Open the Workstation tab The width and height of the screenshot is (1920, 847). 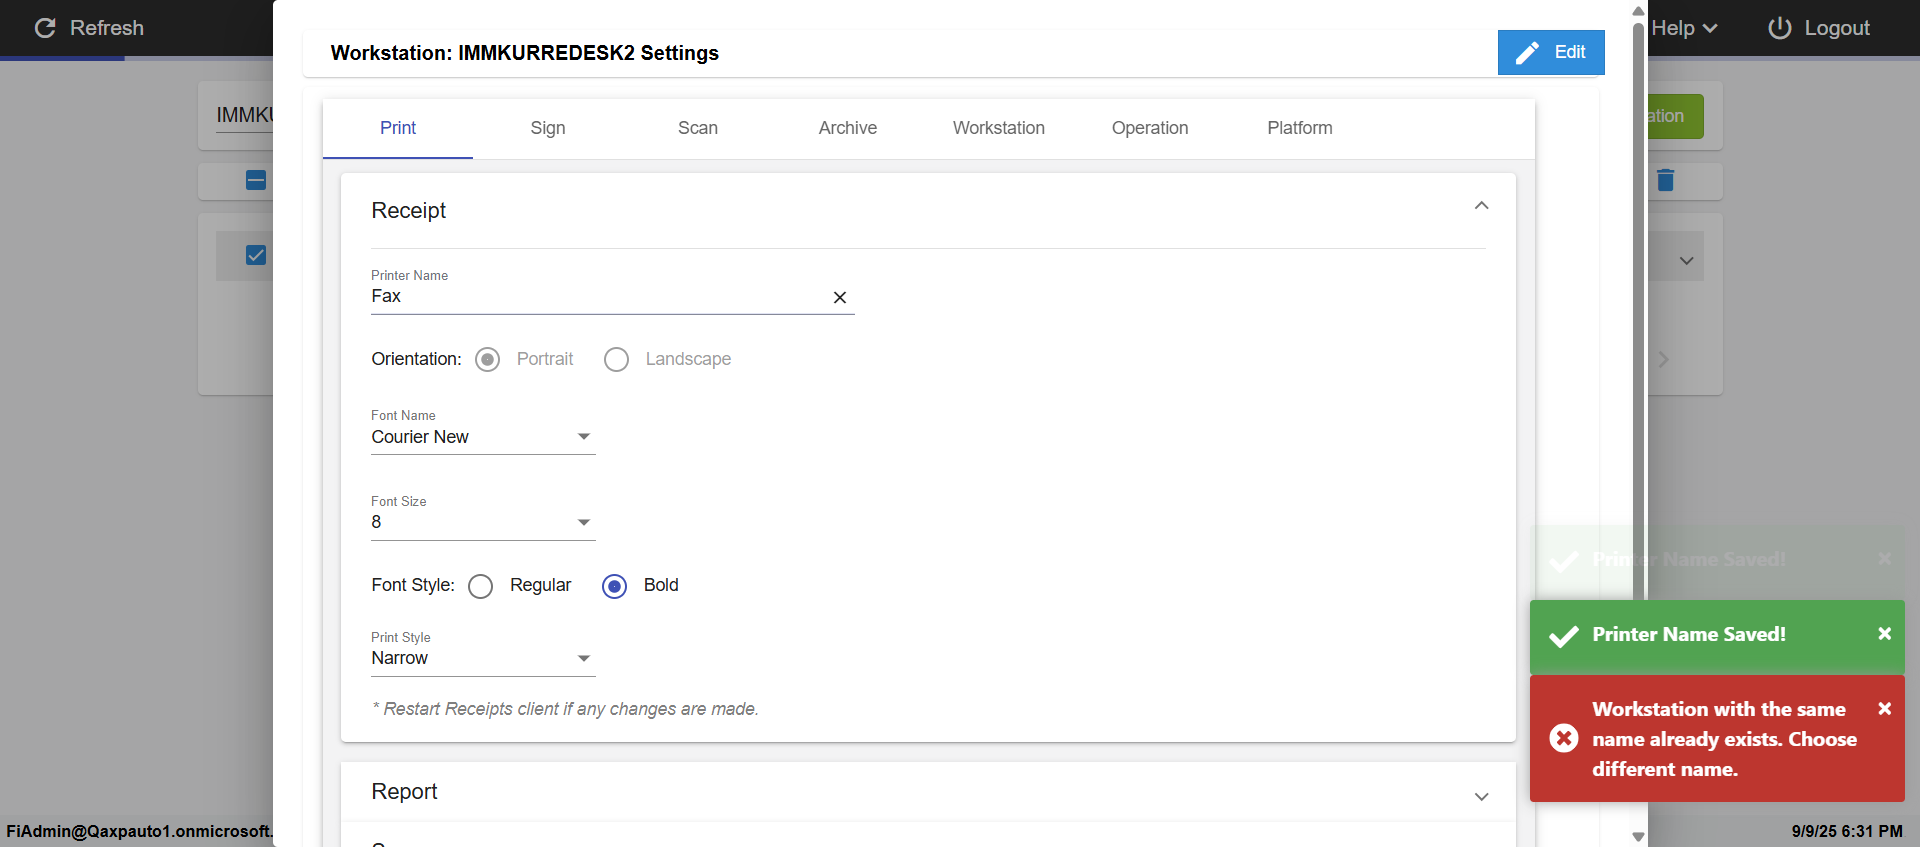(998, 128)
